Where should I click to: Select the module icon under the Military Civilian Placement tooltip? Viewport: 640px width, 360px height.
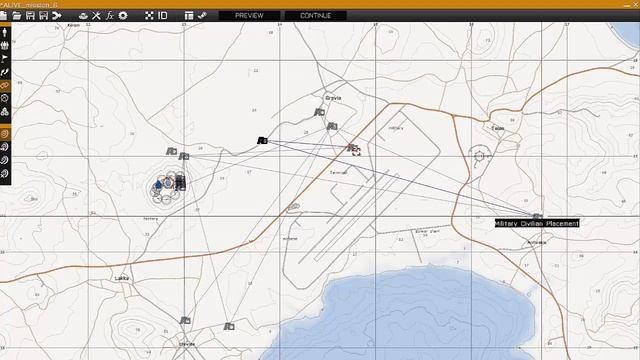click(538, 216)
